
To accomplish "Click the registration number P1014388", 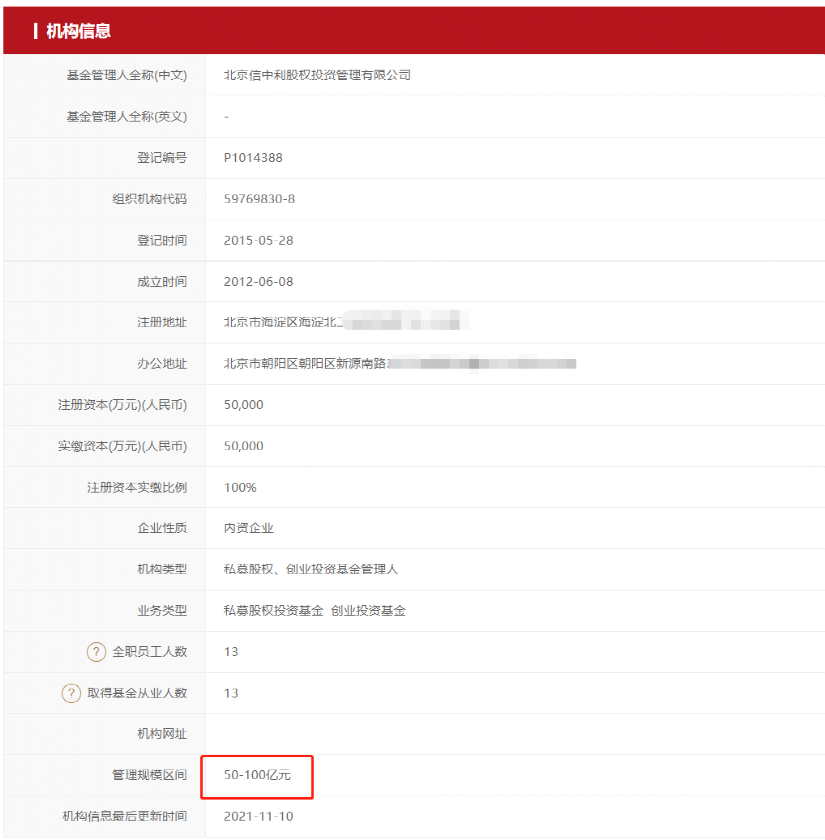I will click(253, 158).
